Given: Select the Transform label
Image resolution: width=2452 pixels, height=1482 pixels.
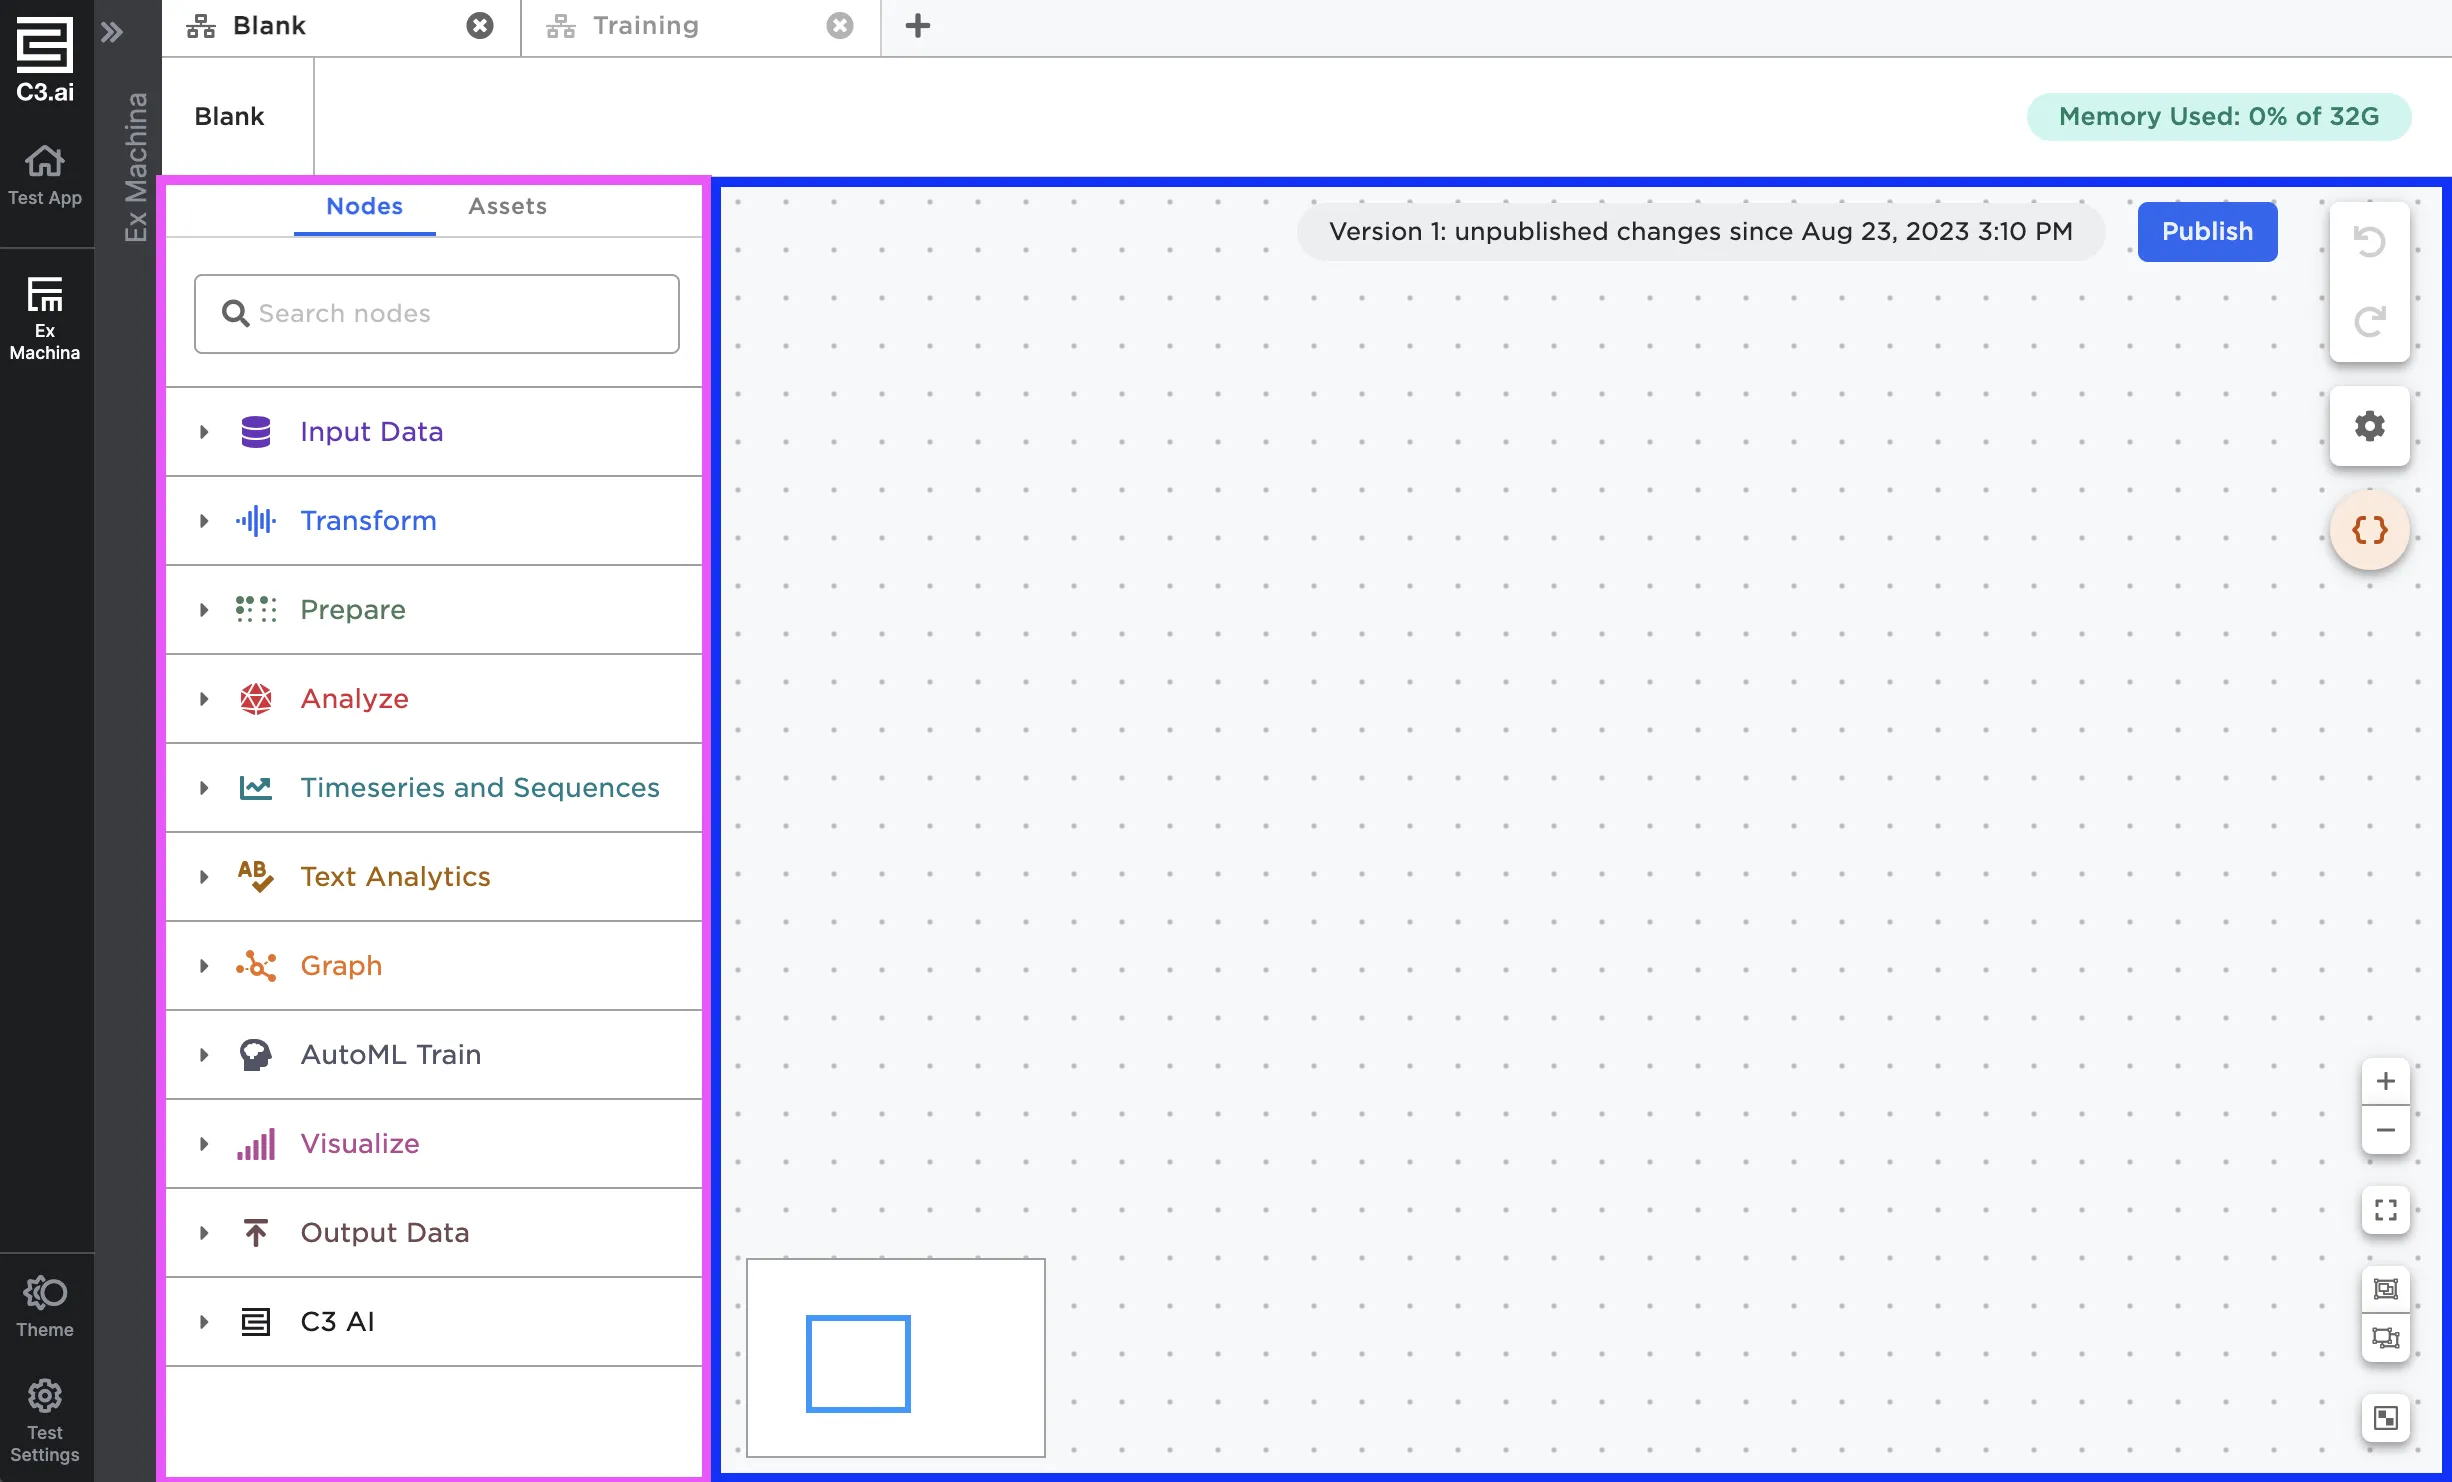Looking at the screenshot, I should pos(368,521).
